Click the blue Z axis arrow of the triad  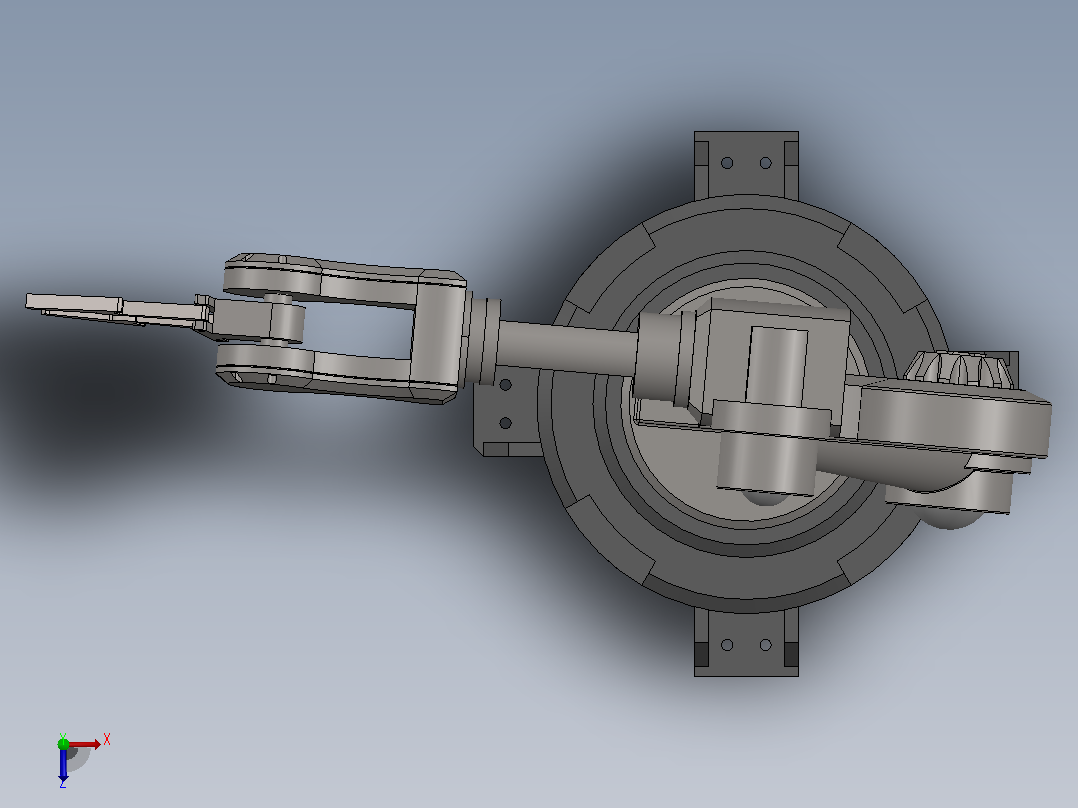[63, 765]
